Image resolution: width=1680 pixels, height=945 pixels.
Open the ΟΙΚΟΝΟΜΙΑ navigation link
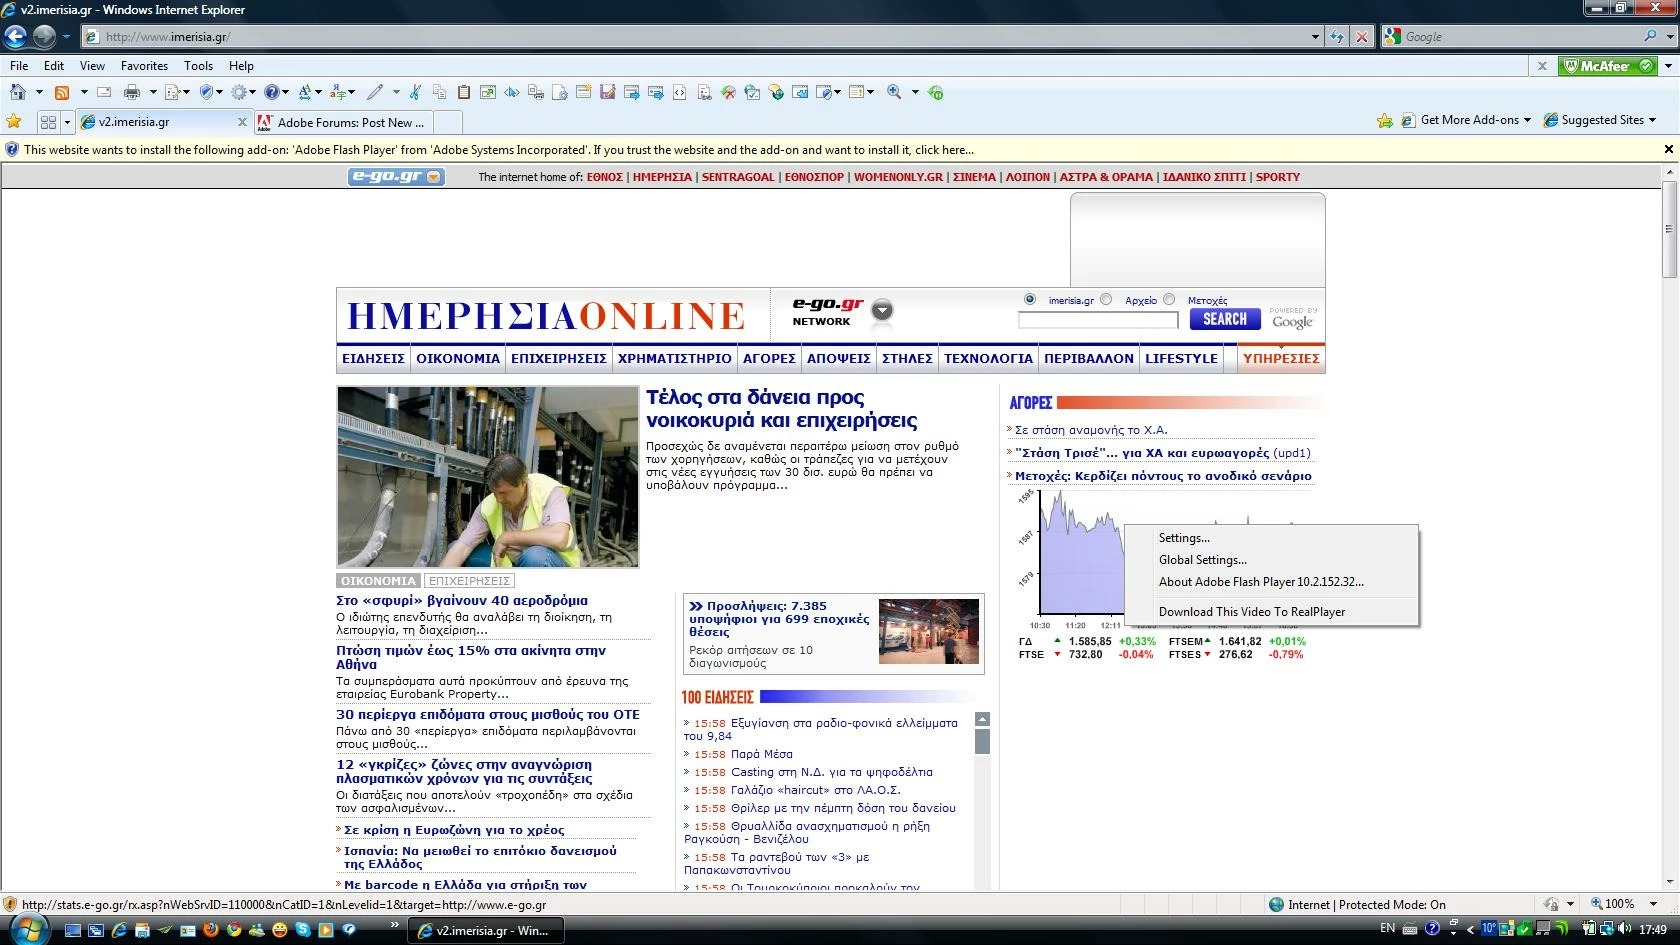point(458,358)
